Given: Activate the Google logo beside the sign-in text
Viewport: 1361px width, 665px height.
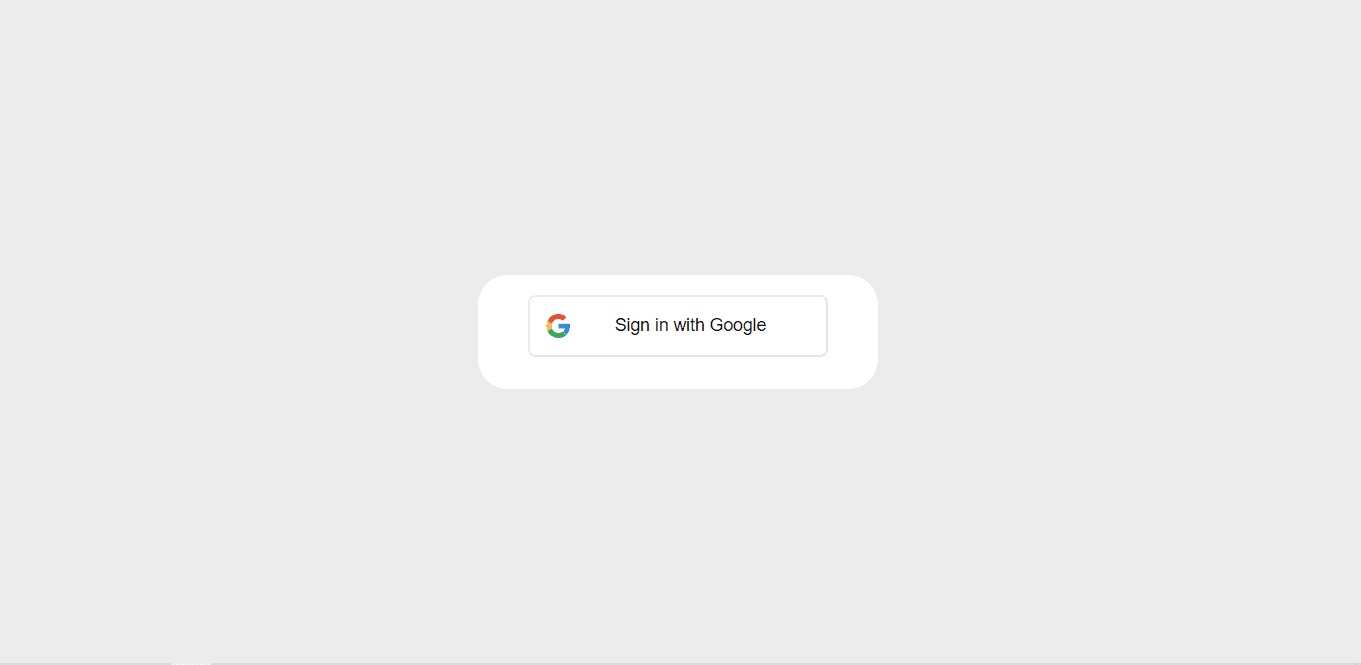Looking at the screenshot, I should pos(558,326).
